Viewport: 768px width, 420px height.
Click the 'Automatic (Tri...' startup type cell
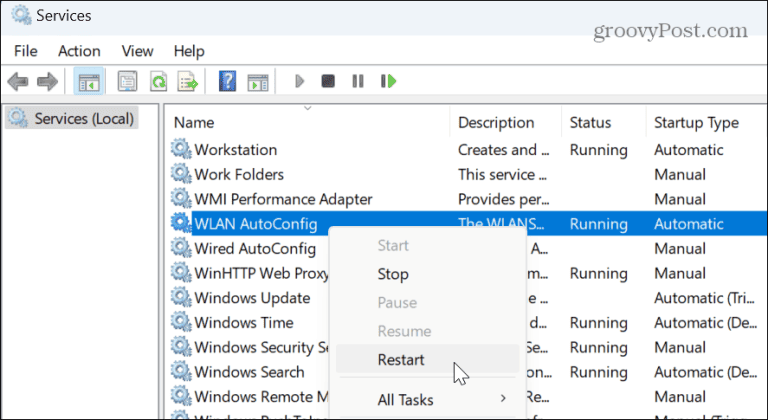tap(704, 298)
